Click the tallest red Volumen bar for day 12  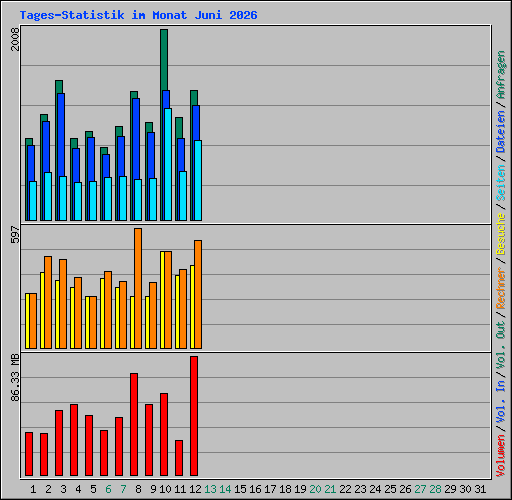[194, 416]
